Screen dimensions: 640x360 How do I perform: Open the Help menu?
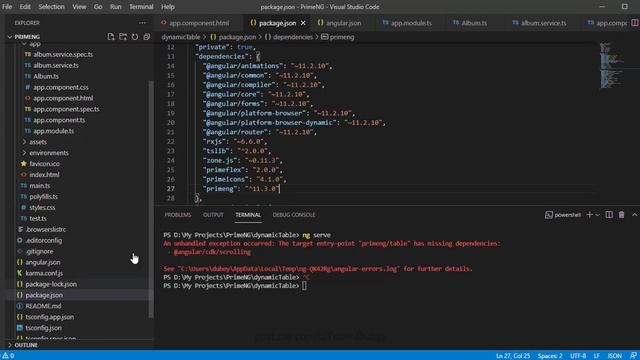coord(168,7)
